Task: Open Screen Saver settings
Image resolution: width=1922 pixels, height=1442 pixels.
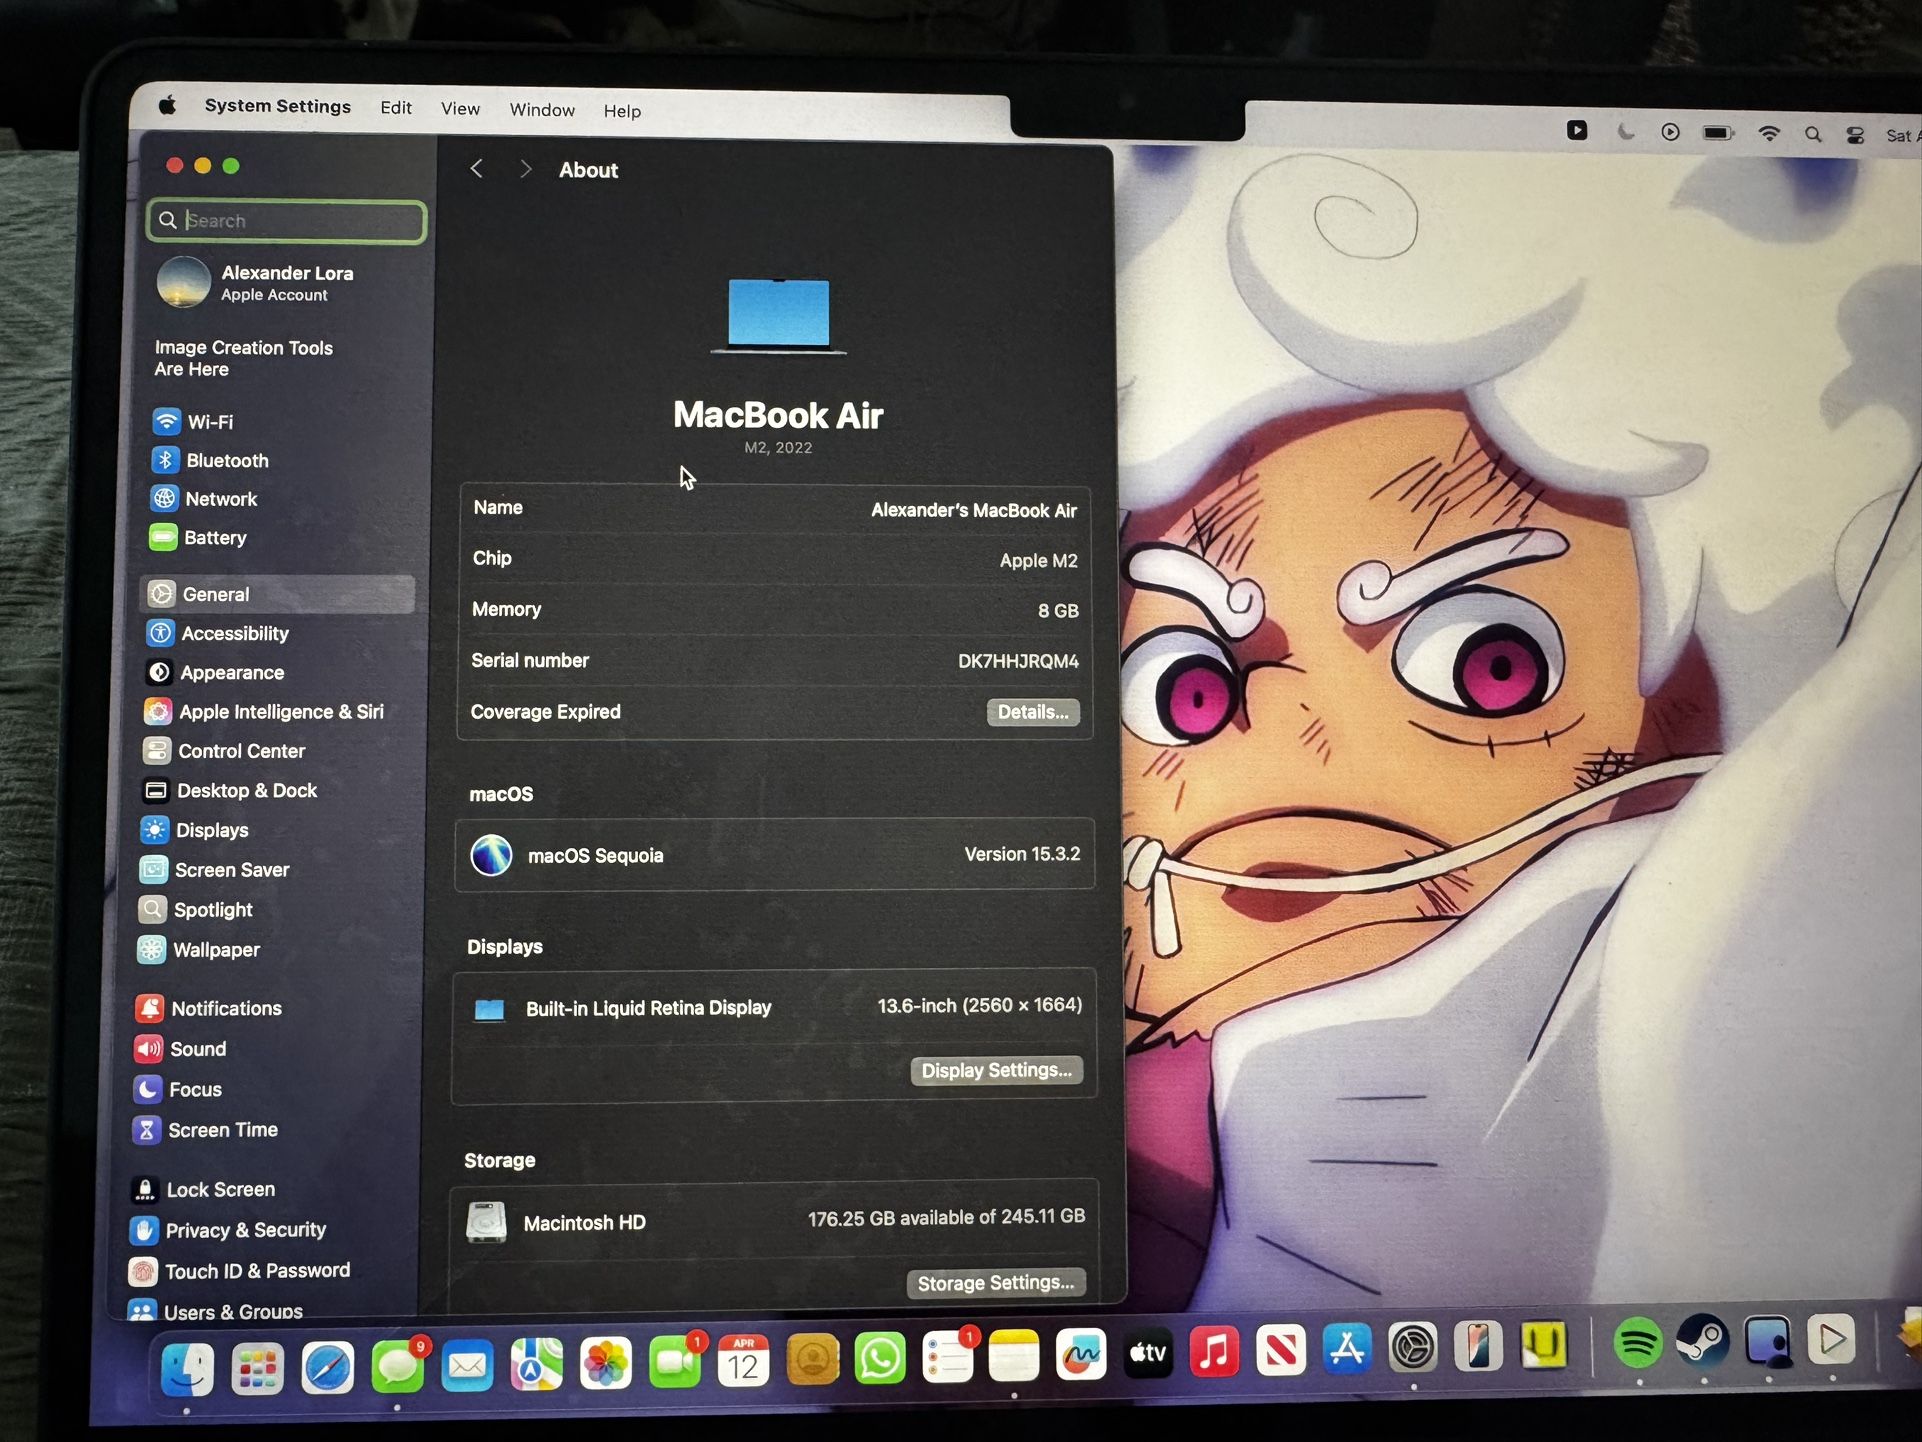Action: coord(215,870)
